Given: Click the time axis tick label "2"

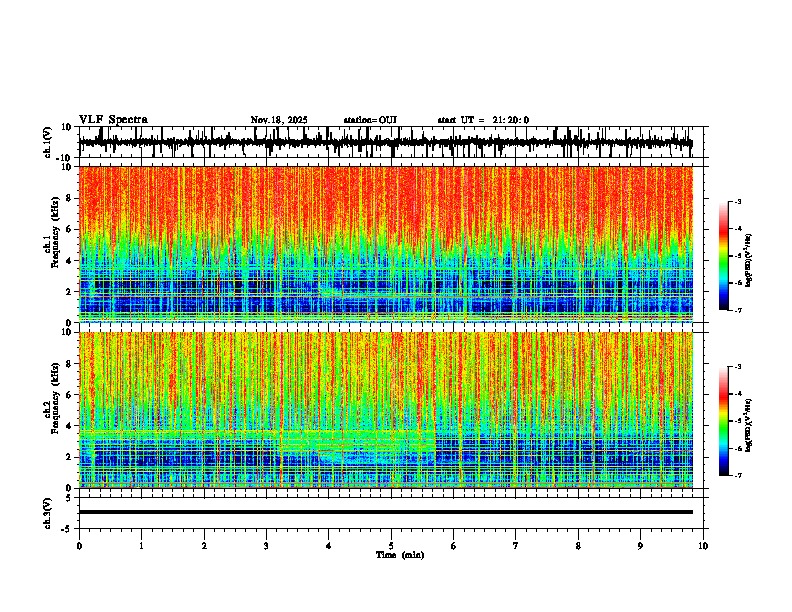Looking at the screenshot, I should click(204, 546).
